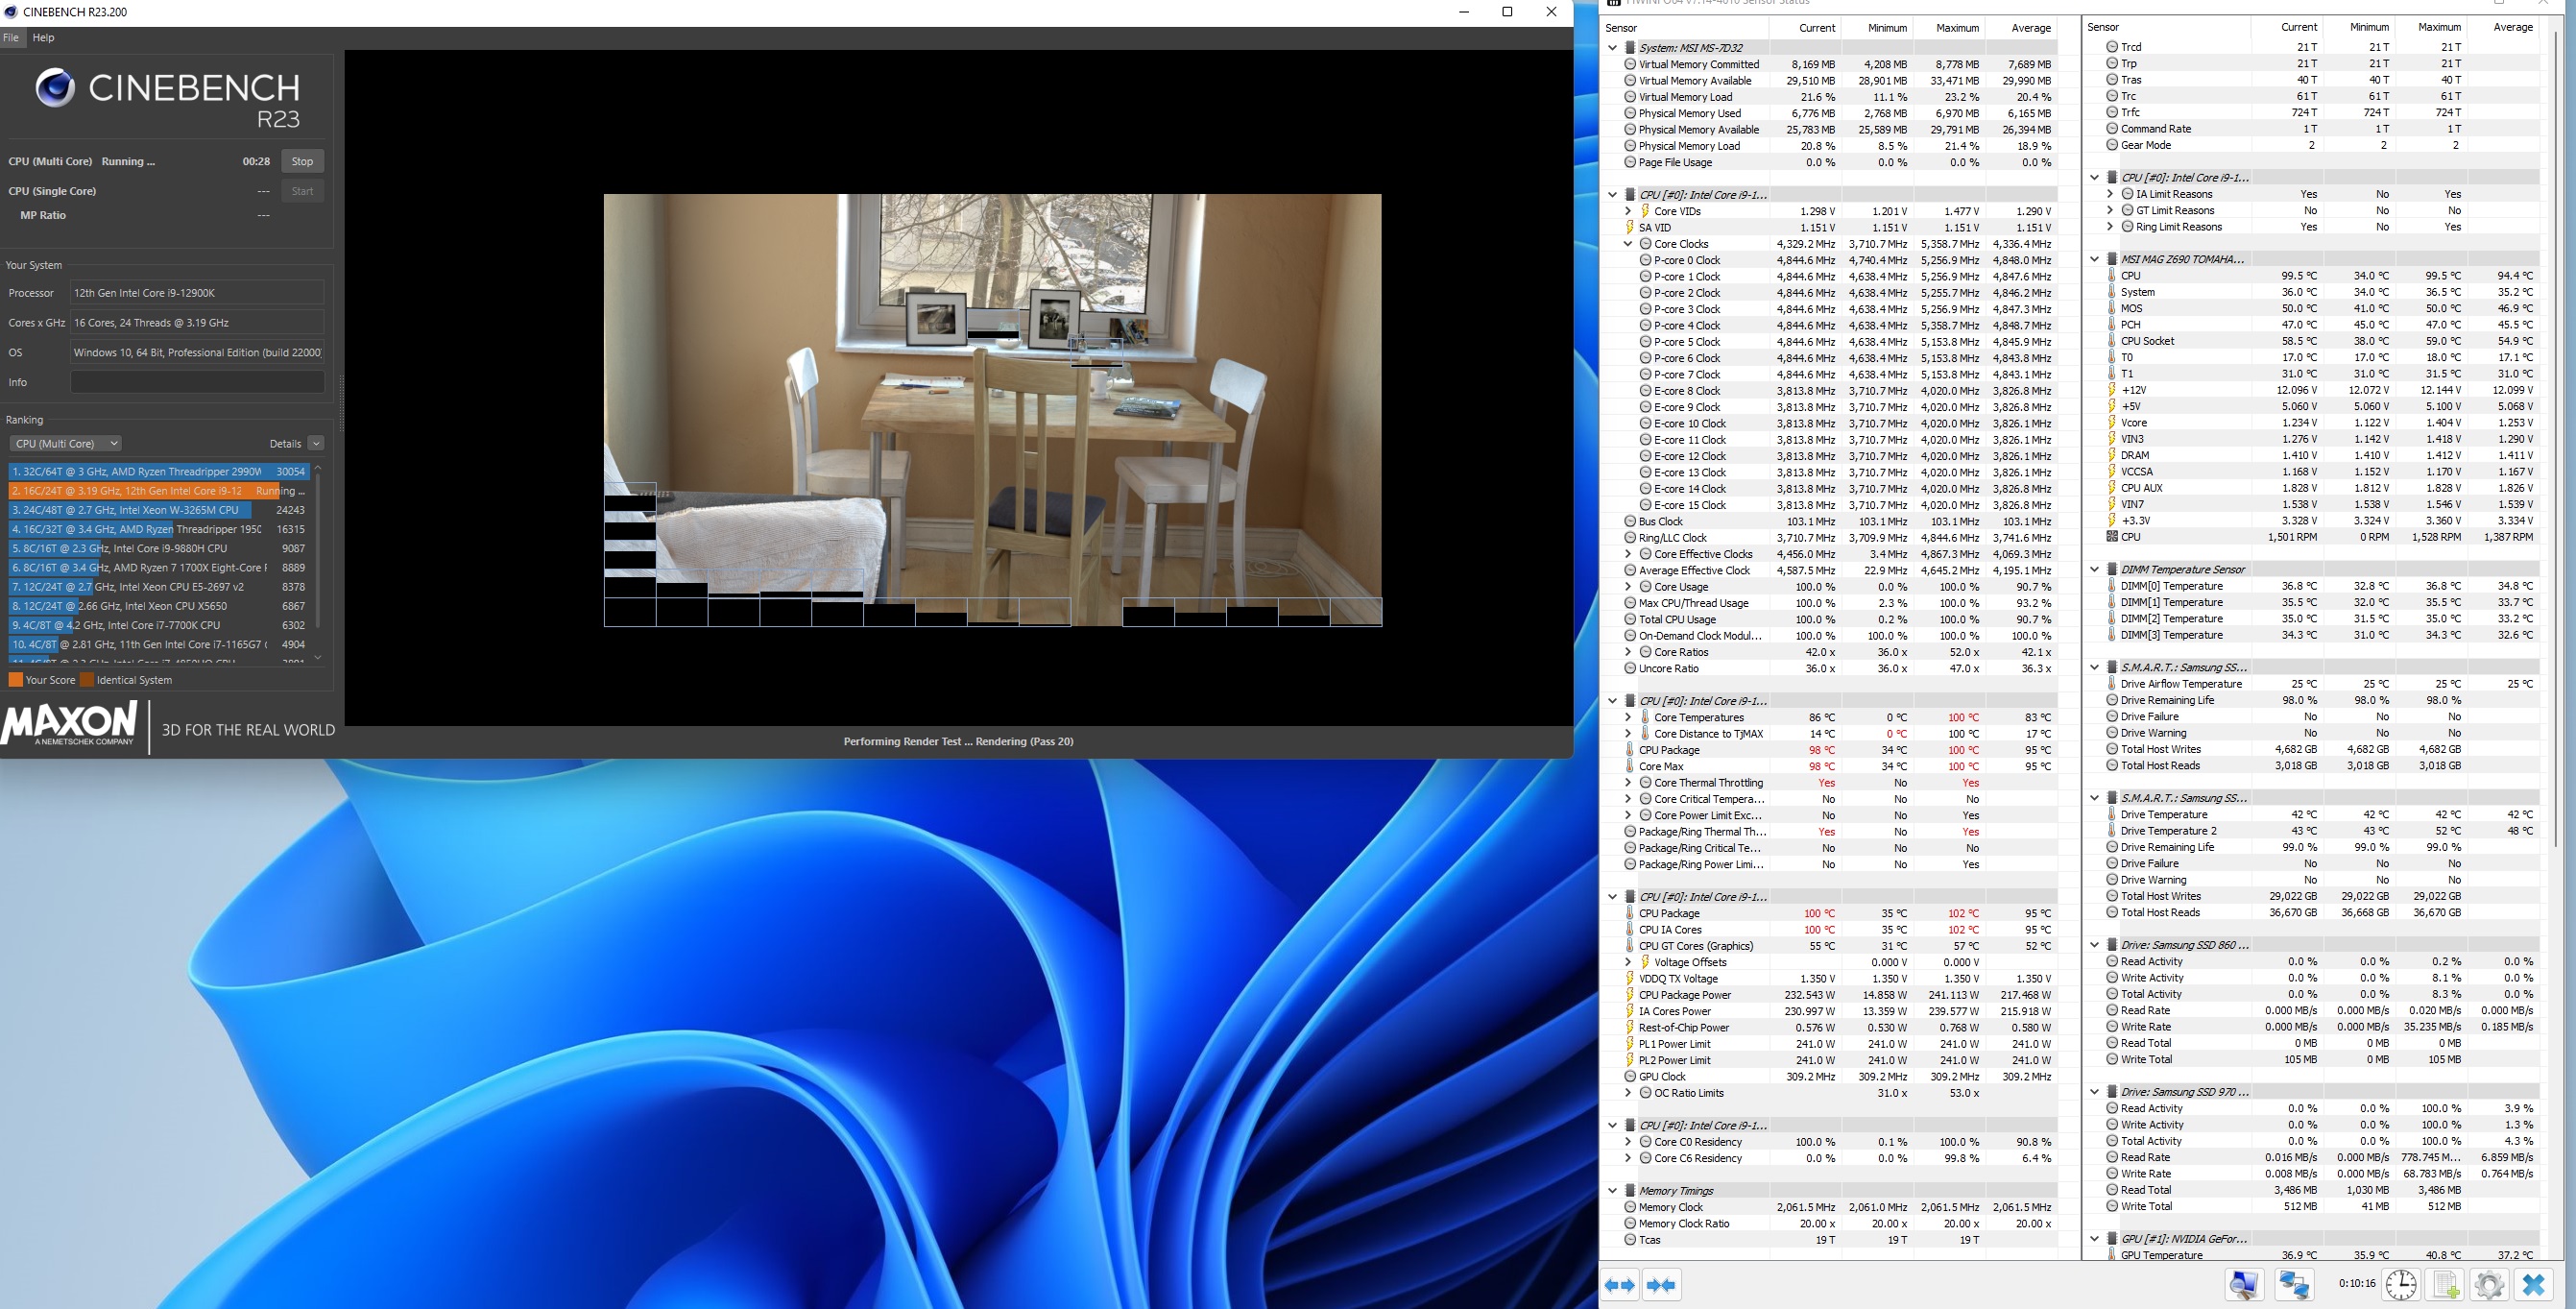Click the Cinebench sphere logo icon

pyautogui.click(x=55, y=88)
